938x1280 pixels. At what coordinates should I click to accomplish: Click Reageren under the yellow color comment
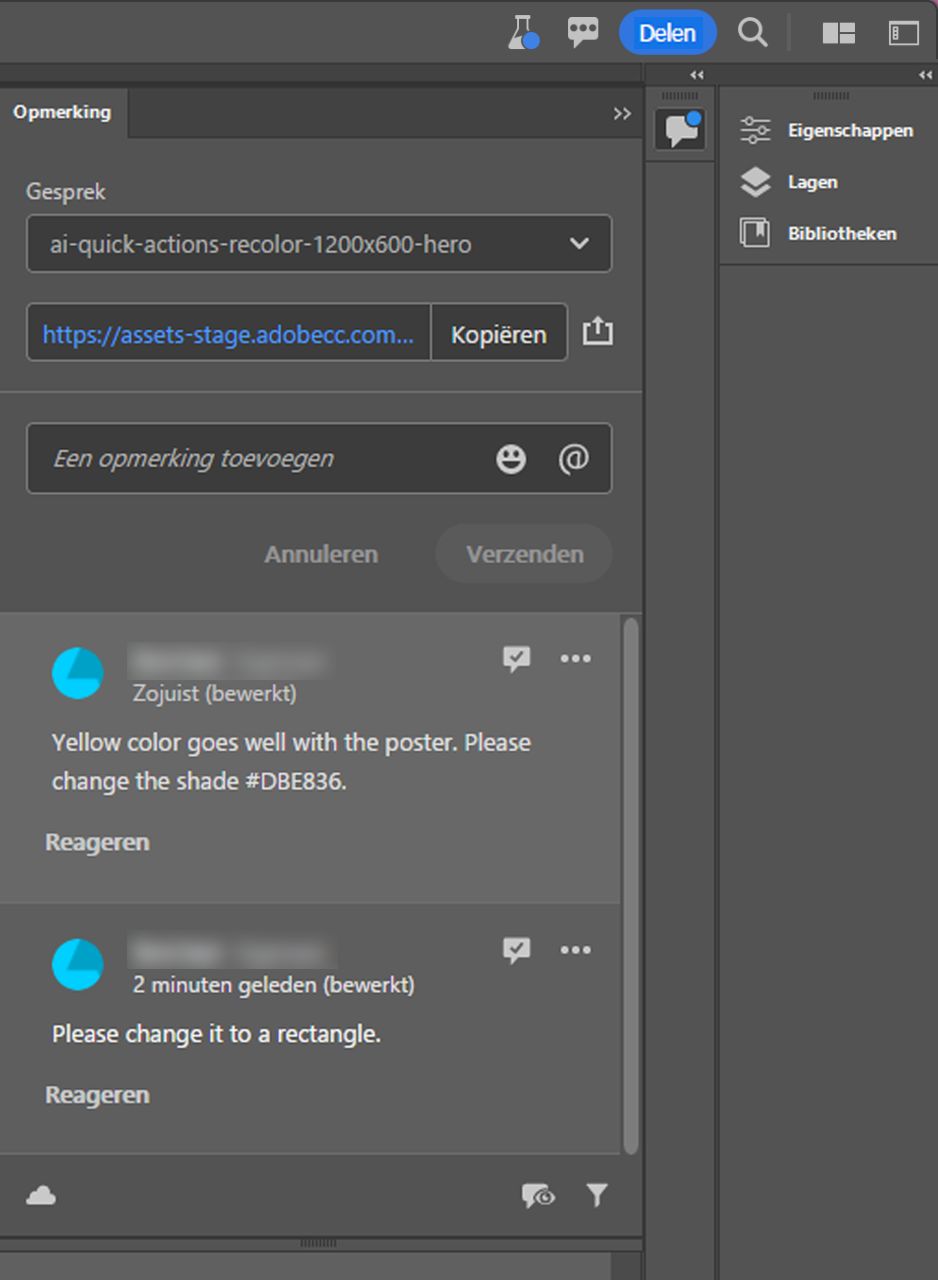[x=97, y=842]
